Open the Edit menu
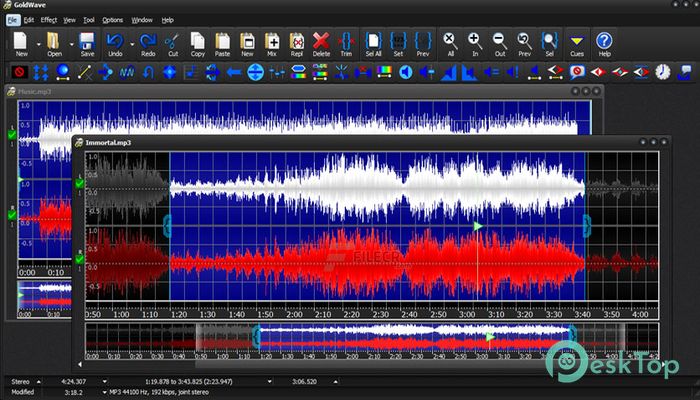The image size is (700, 400). pyautogui.click(x=29, y=20)
